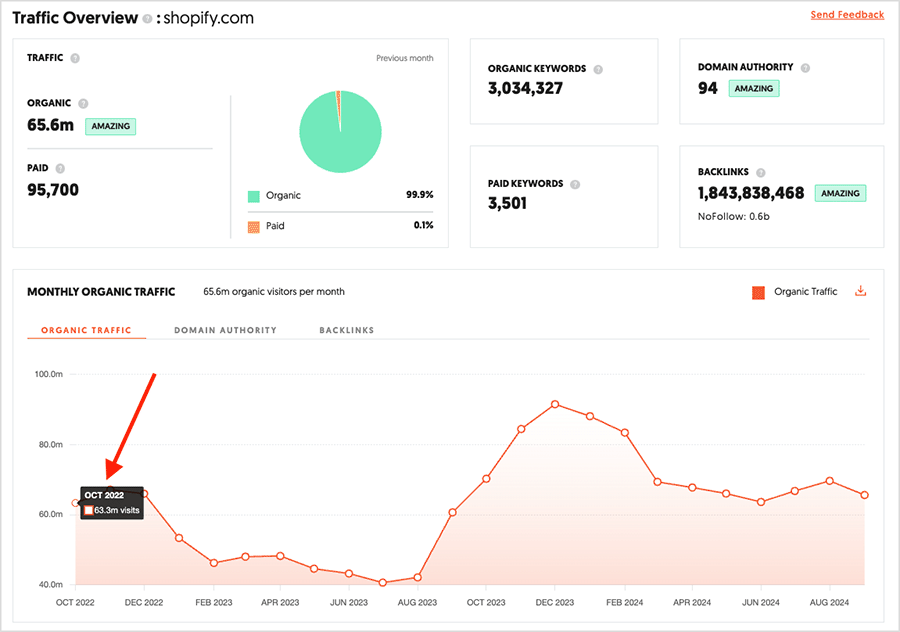The height and width of the screenshot is (632, 900).
Task: Click the 0.1% paid percentage
Action: tap(424, 225)
